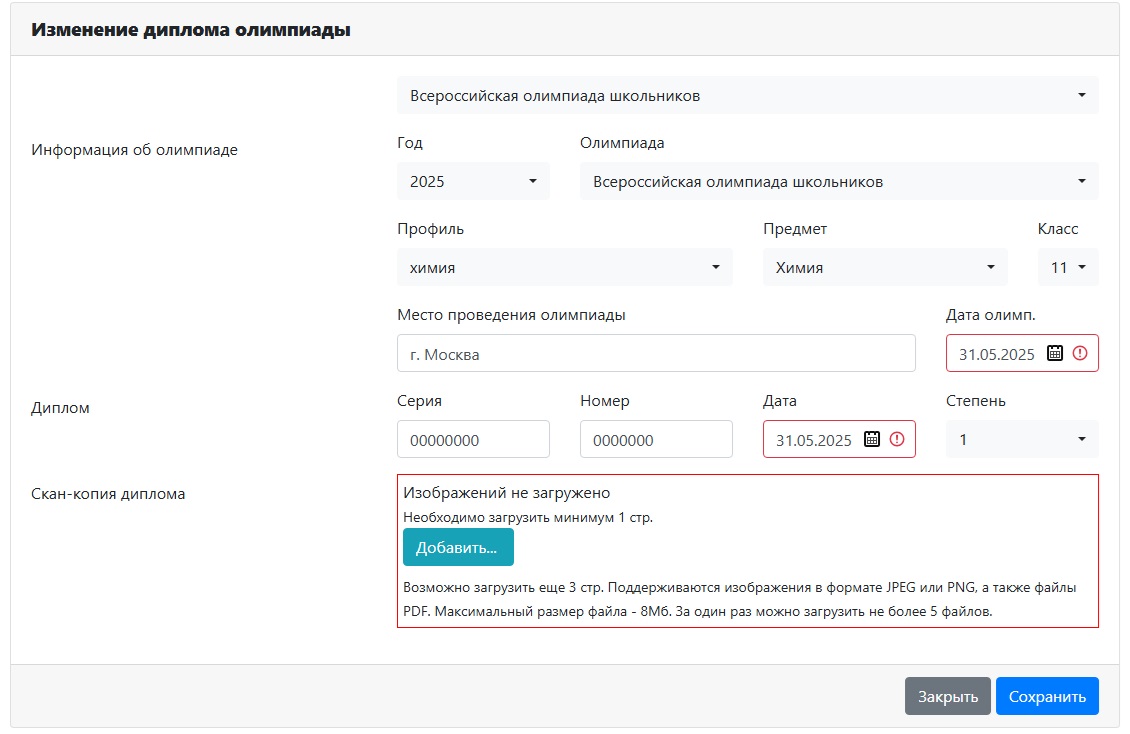Open the Год dropdown showing 2025
This screenshot has width=1130, height=734.
[473, 182]
